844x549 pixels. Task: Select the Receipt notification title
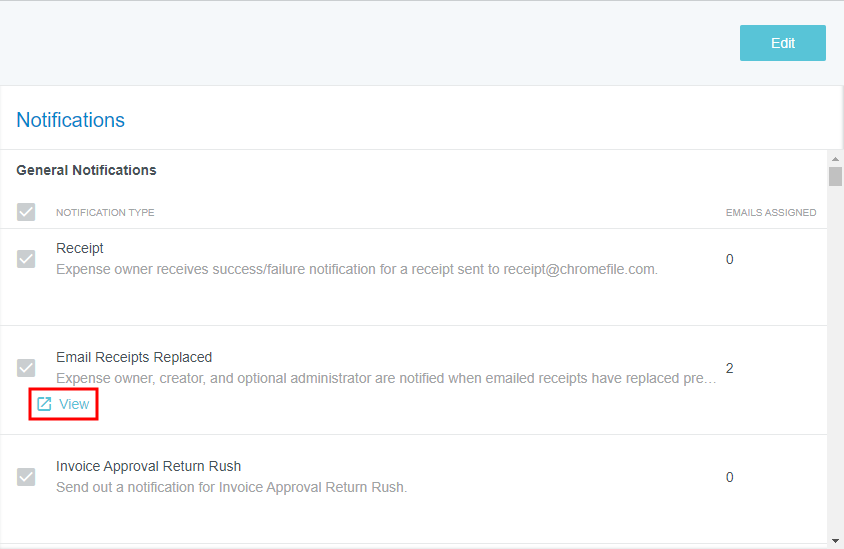[x=80, y=248]
